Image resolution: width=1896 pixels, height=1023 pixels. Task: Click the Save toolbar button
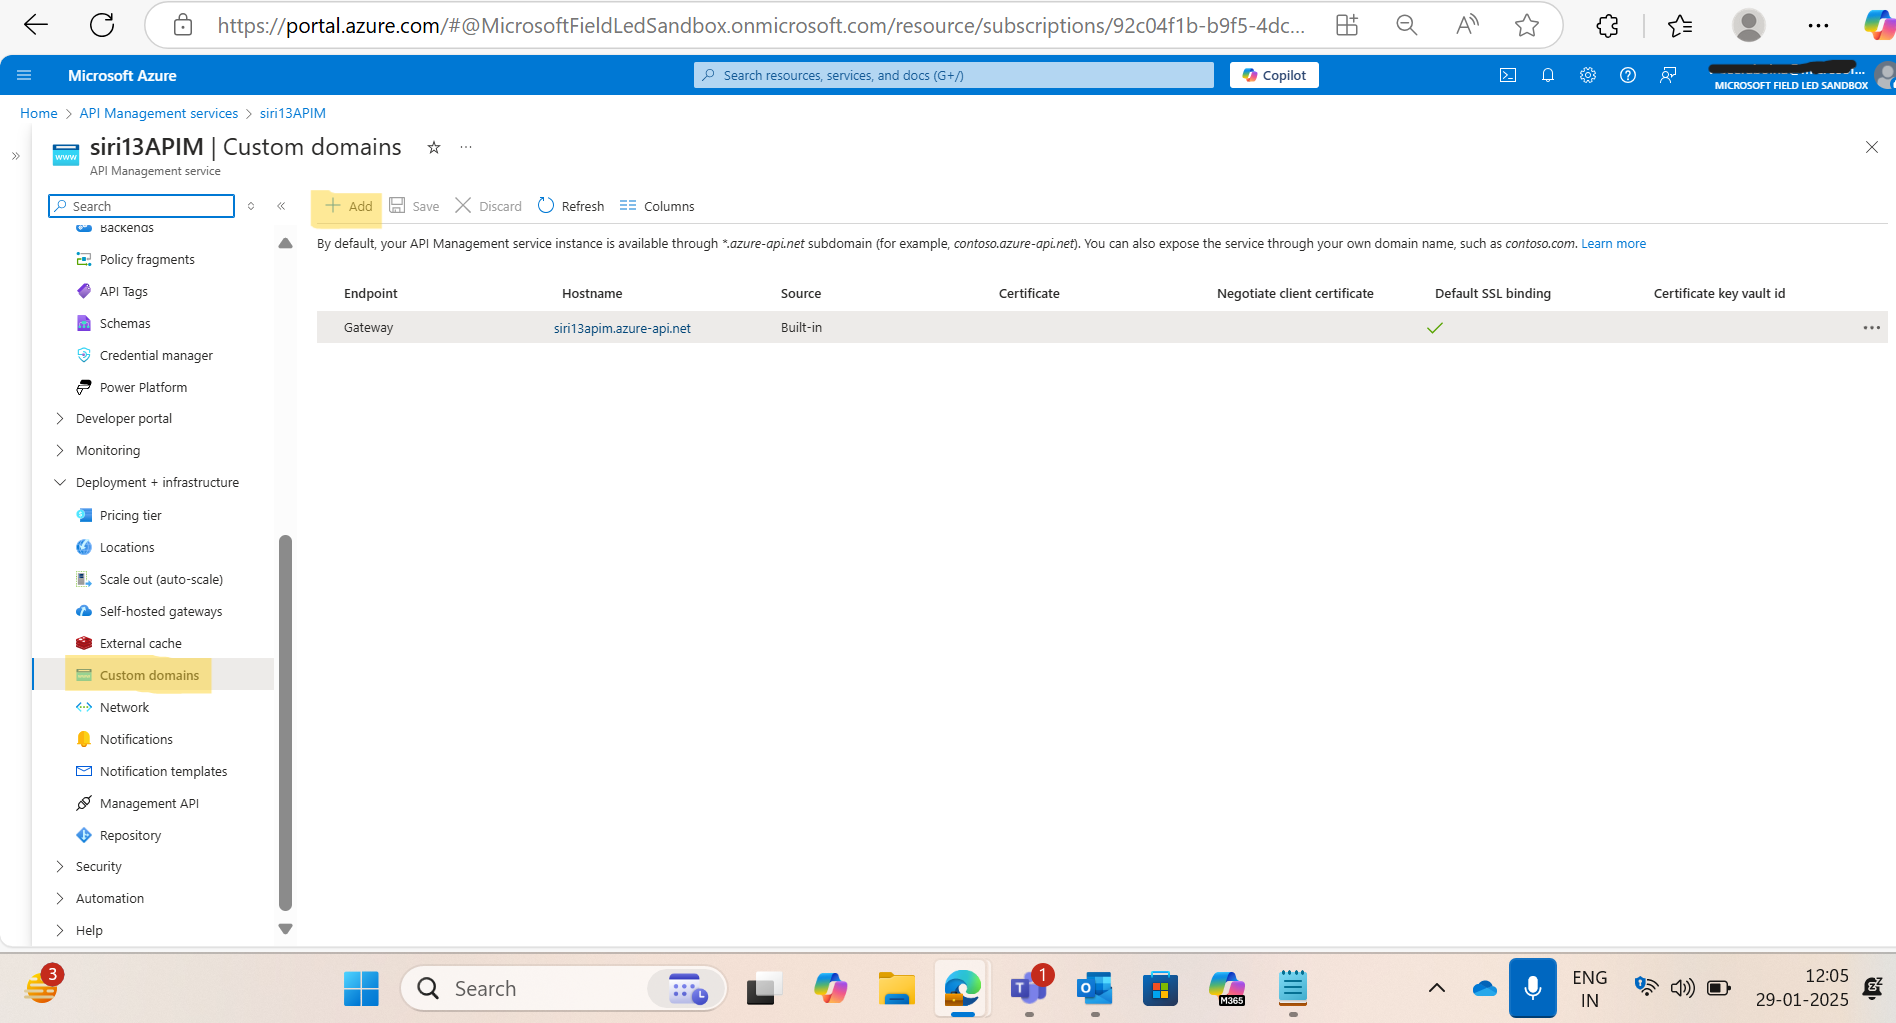click(x=414, y=206)
